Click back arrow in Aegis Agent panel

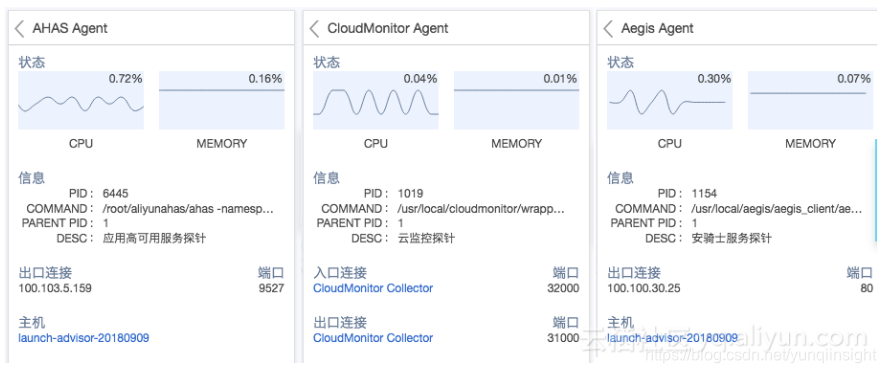tap(609, 29)
